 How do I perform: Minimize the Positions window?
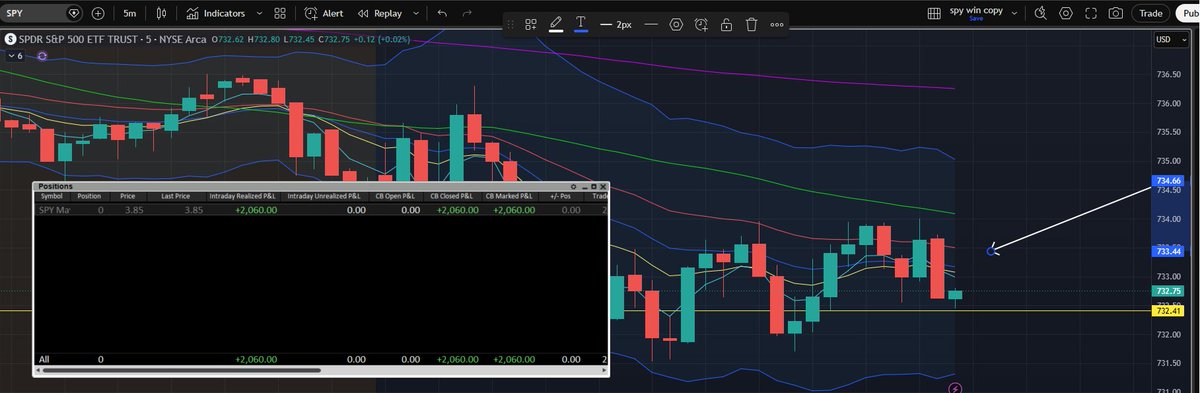584,187
